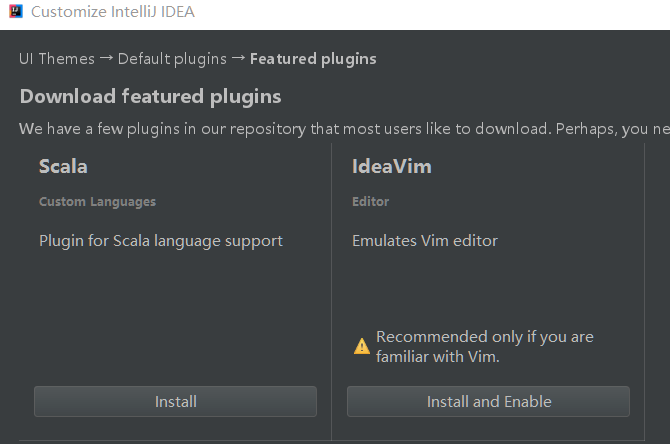This screenshot has width=670, height=444.
Task: Click the Custom Languages category label
Action: coord(97,202)
